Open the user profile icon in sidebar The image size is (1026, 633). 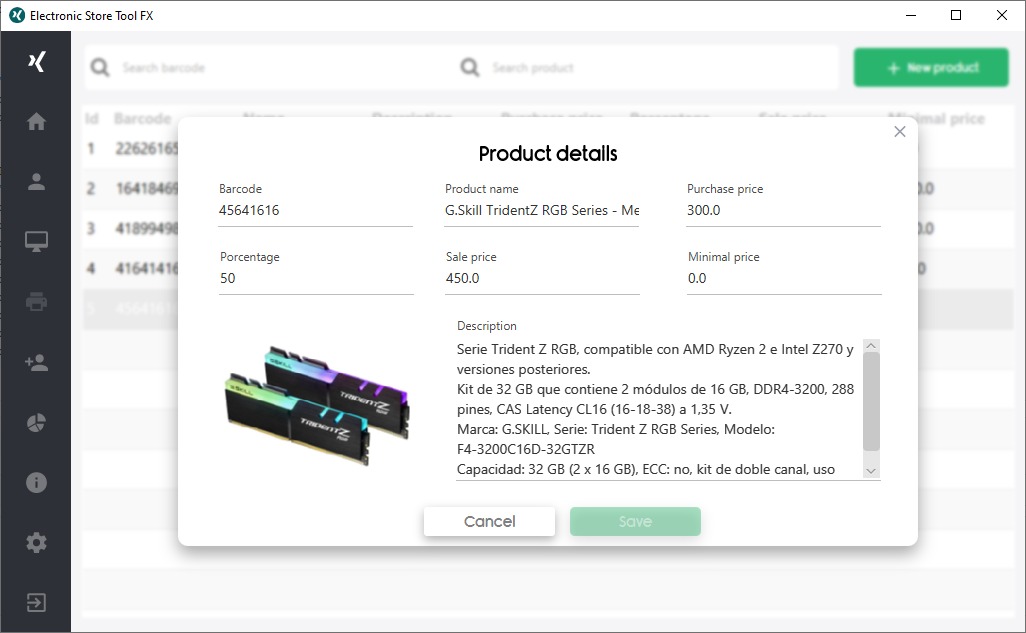36,181
